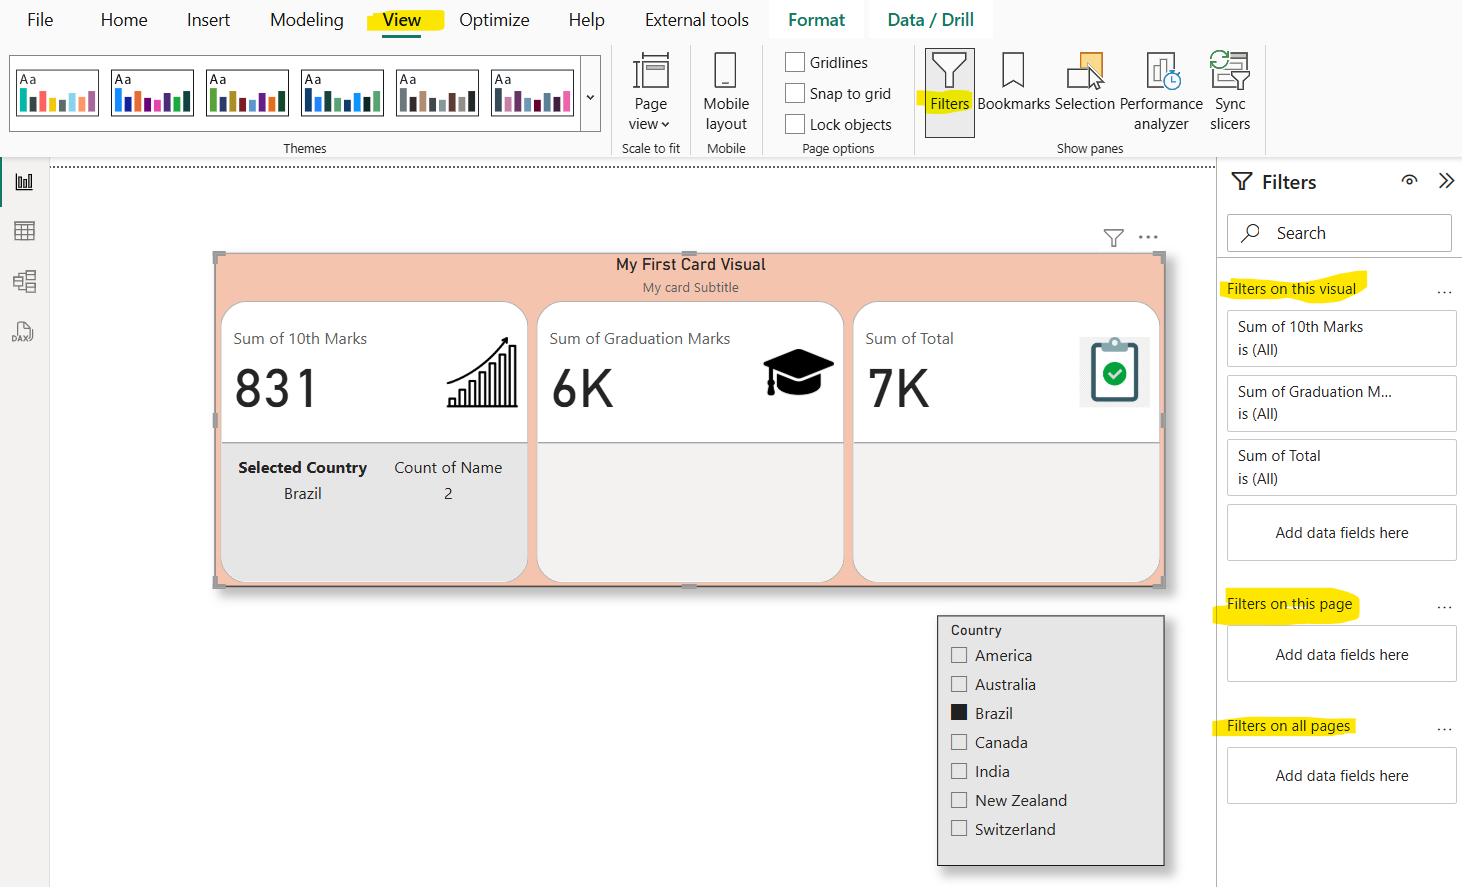
Task: Open DAX query view in sidebar
Action: tap(24, 332)
